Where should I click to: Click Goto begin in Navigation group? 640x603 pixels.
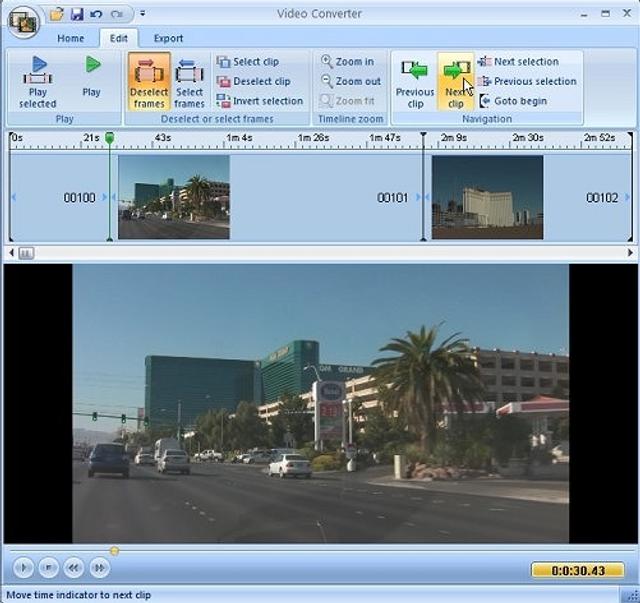point(512,101)
